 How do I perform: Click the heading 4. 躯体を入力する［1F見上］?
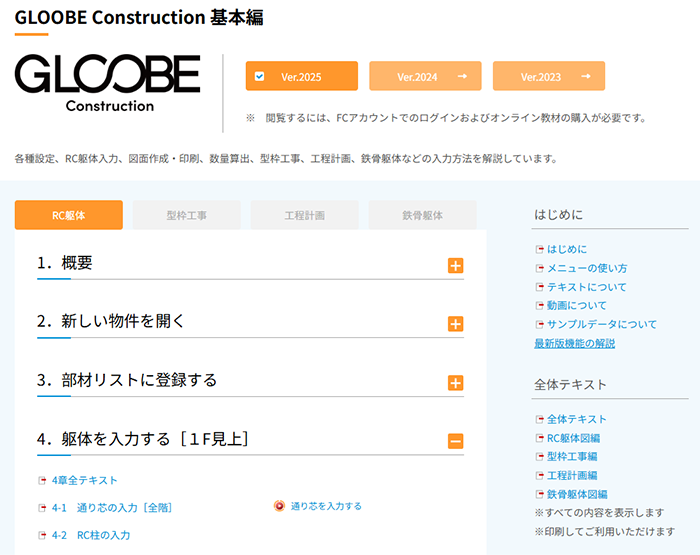point(143,439)
